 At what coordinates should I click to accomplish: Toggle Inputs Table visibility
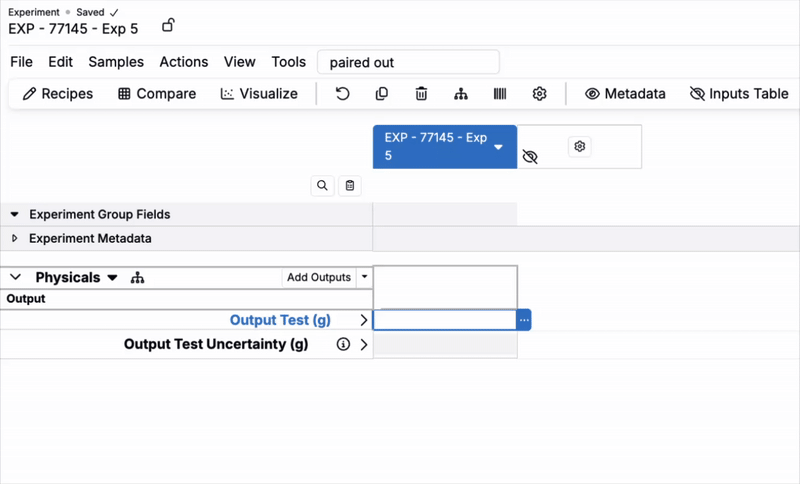[x=739, y=93]
